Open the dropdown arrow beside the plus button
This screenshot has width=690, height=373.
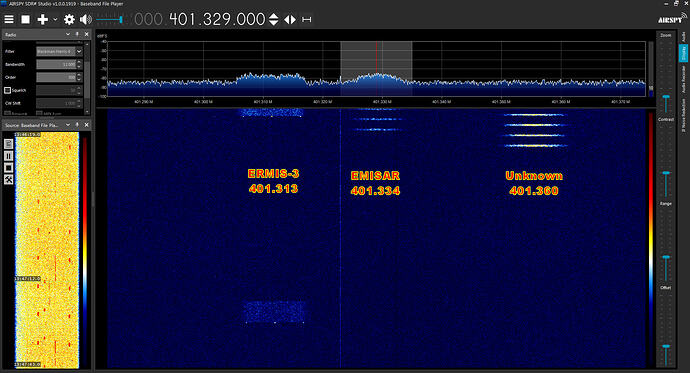[55, 19]
